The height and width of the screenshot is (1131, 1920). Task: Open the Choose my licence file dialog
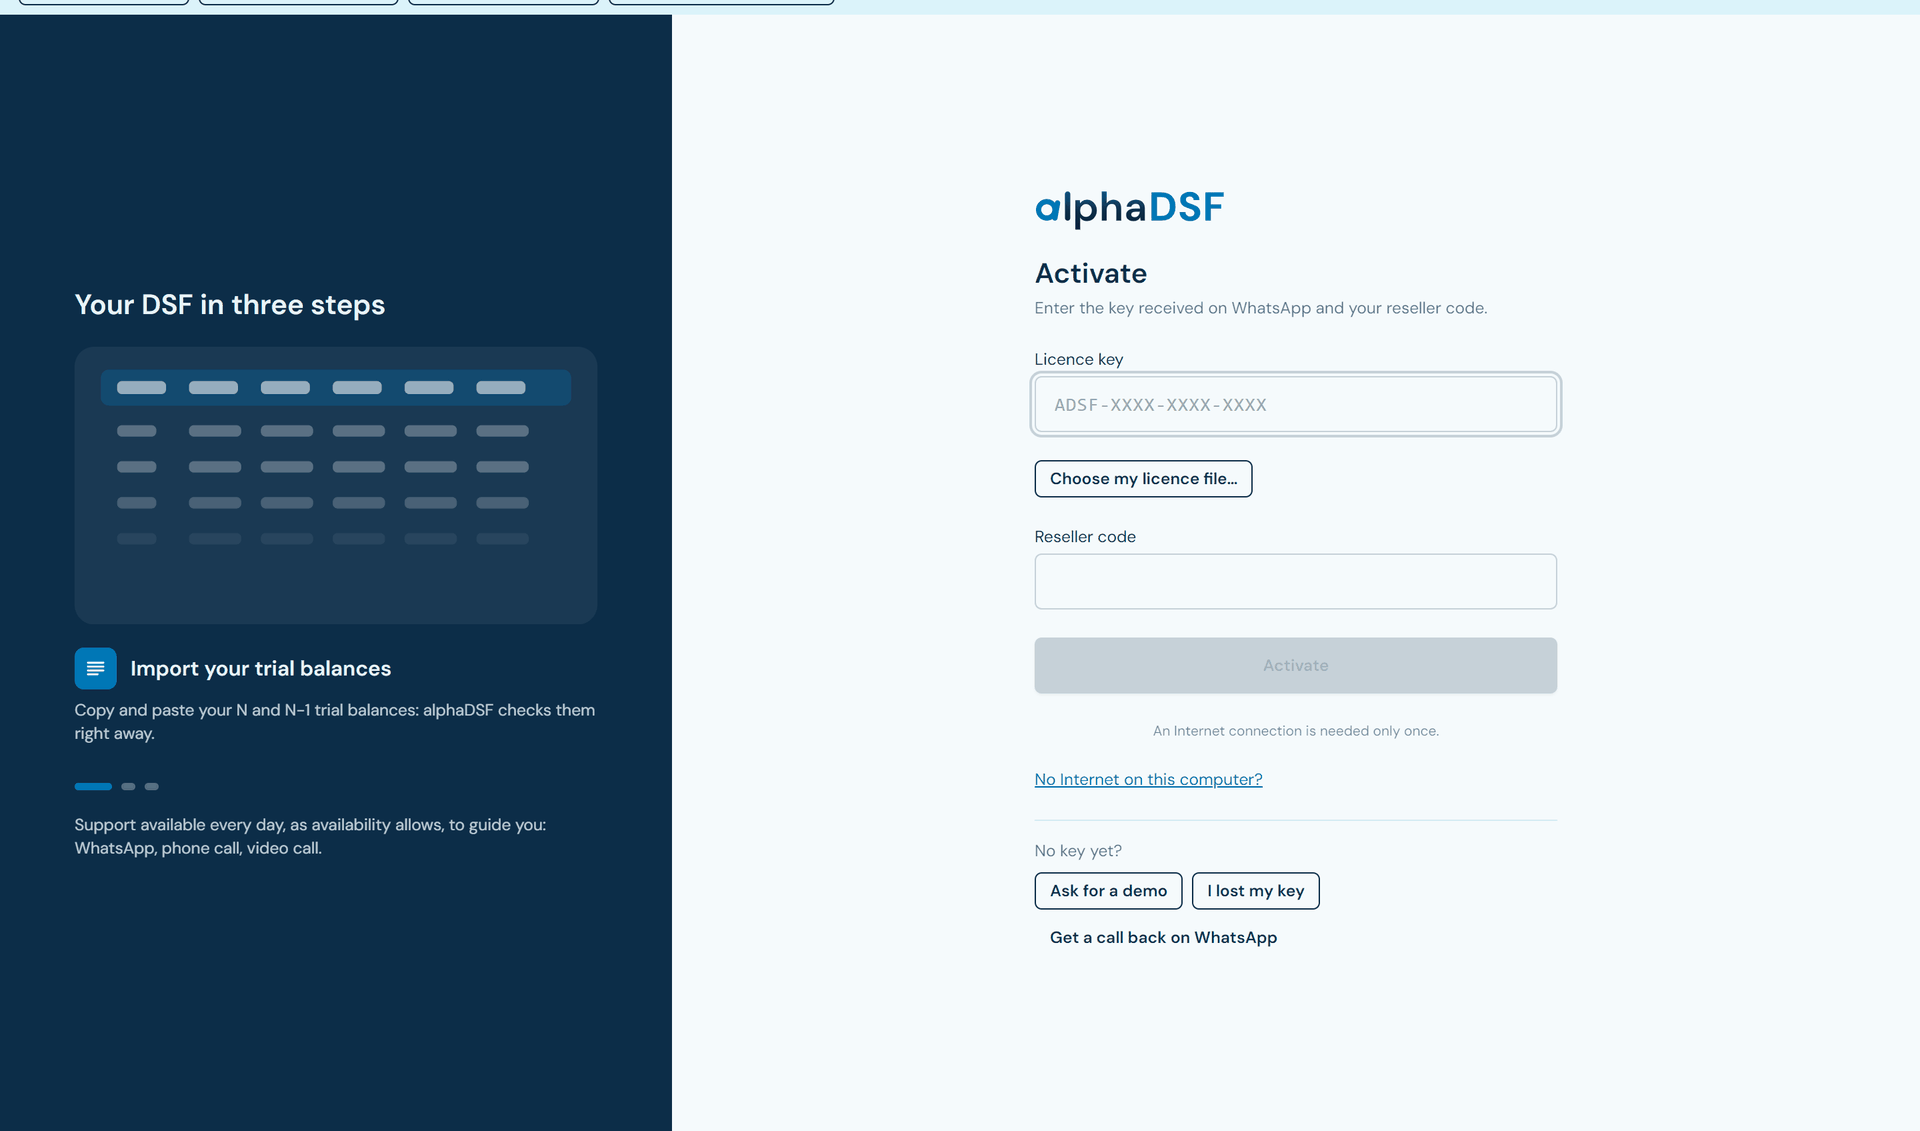(1143, 479)
